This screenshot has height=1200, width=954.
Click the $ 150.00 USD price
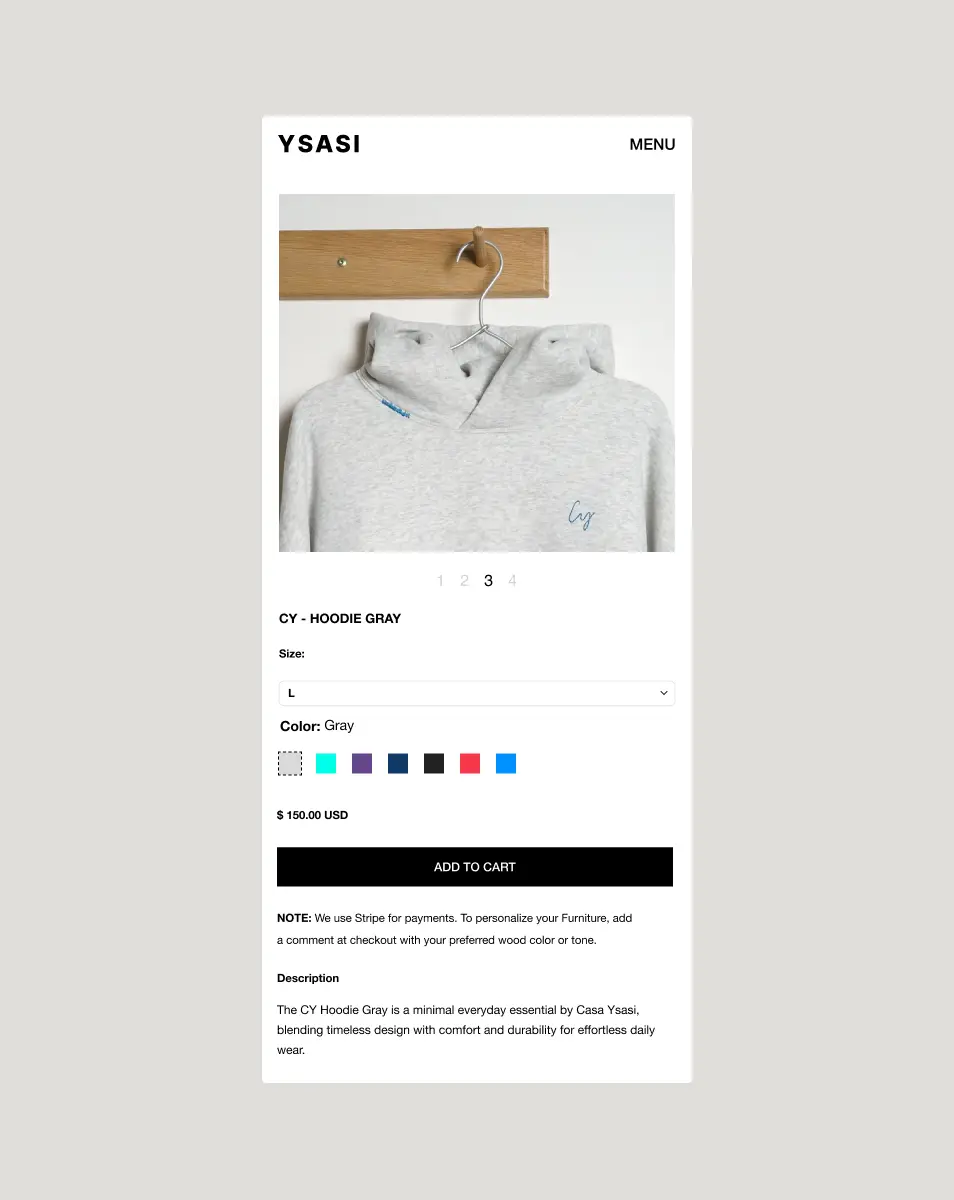313,815
